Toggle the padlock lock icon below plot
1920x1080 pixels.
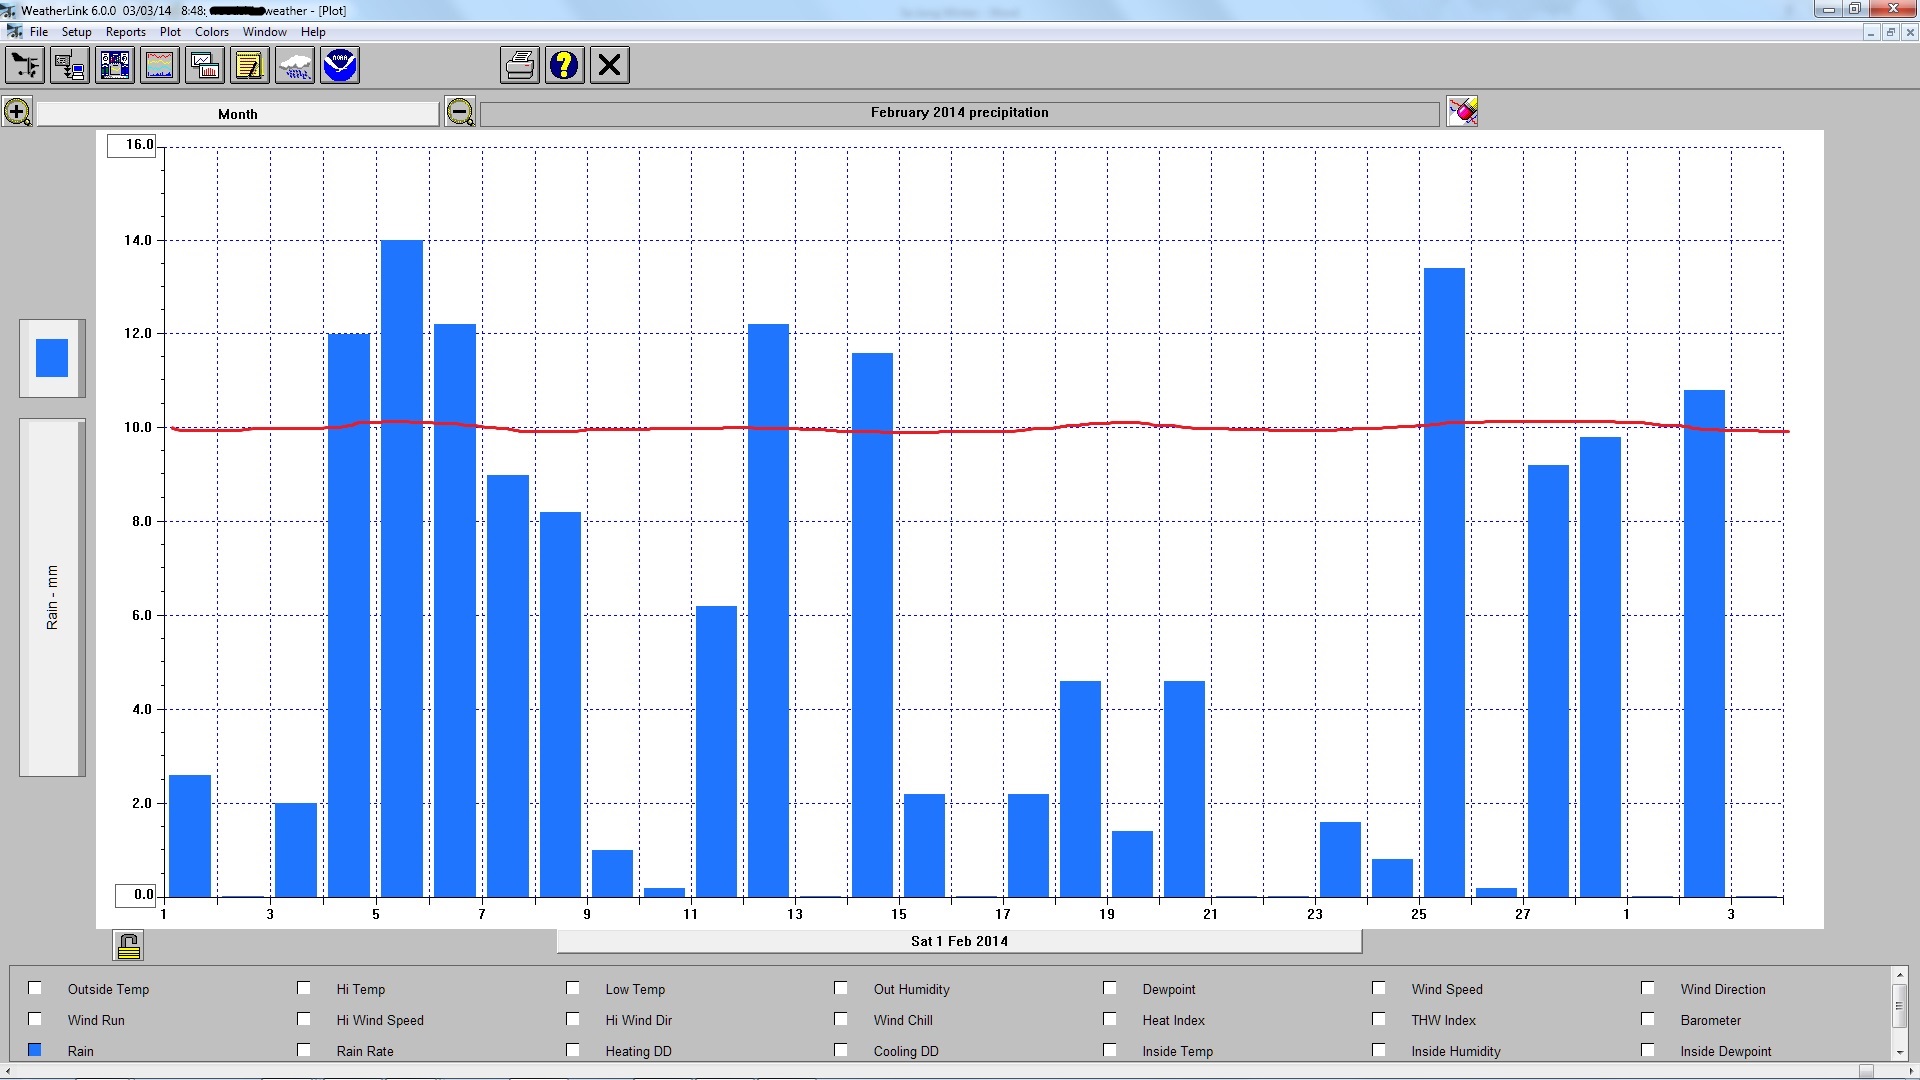point(129,945)
